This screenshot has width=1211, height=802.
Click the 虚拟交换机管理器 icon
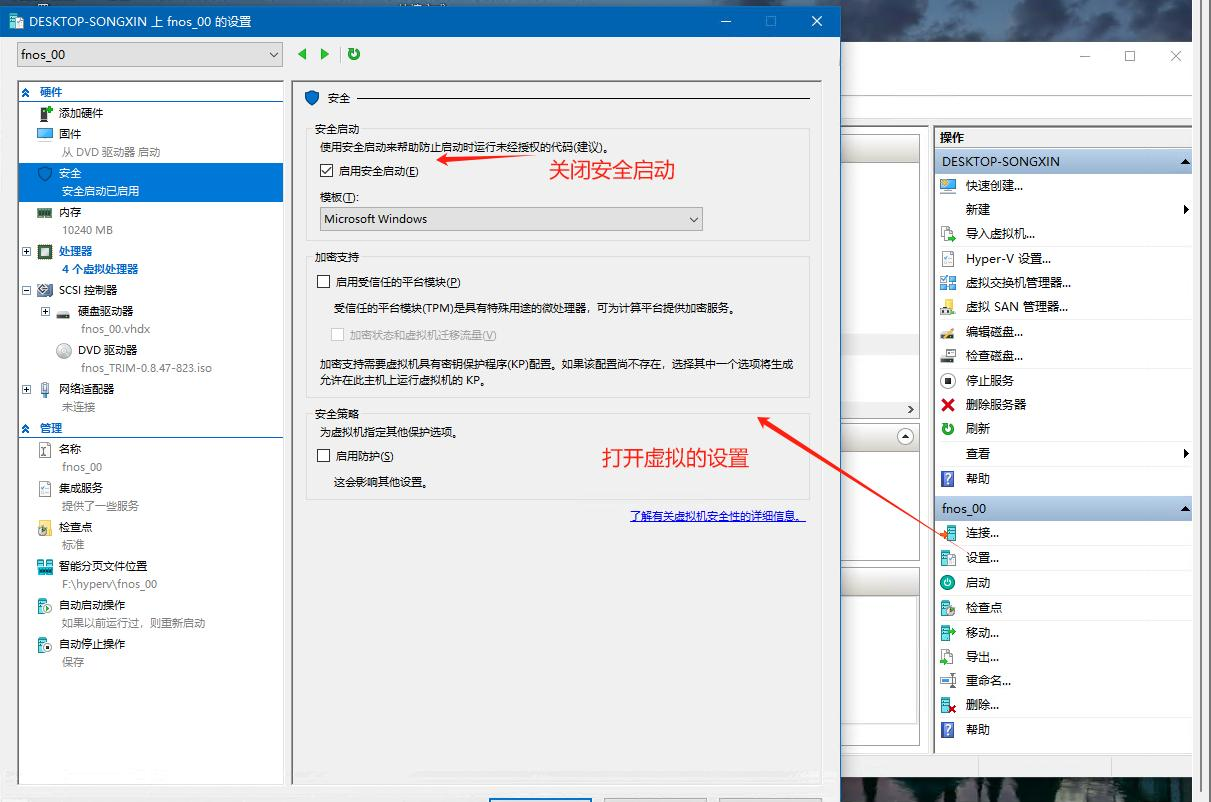(x=948, y=283)
